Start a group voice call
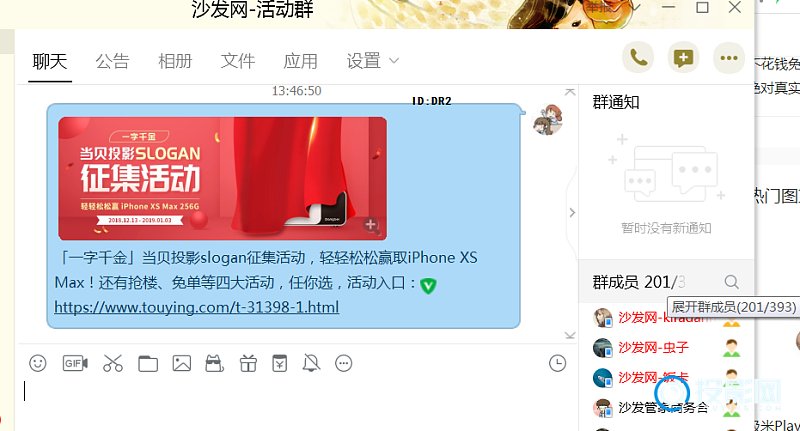 click(638, 58)
